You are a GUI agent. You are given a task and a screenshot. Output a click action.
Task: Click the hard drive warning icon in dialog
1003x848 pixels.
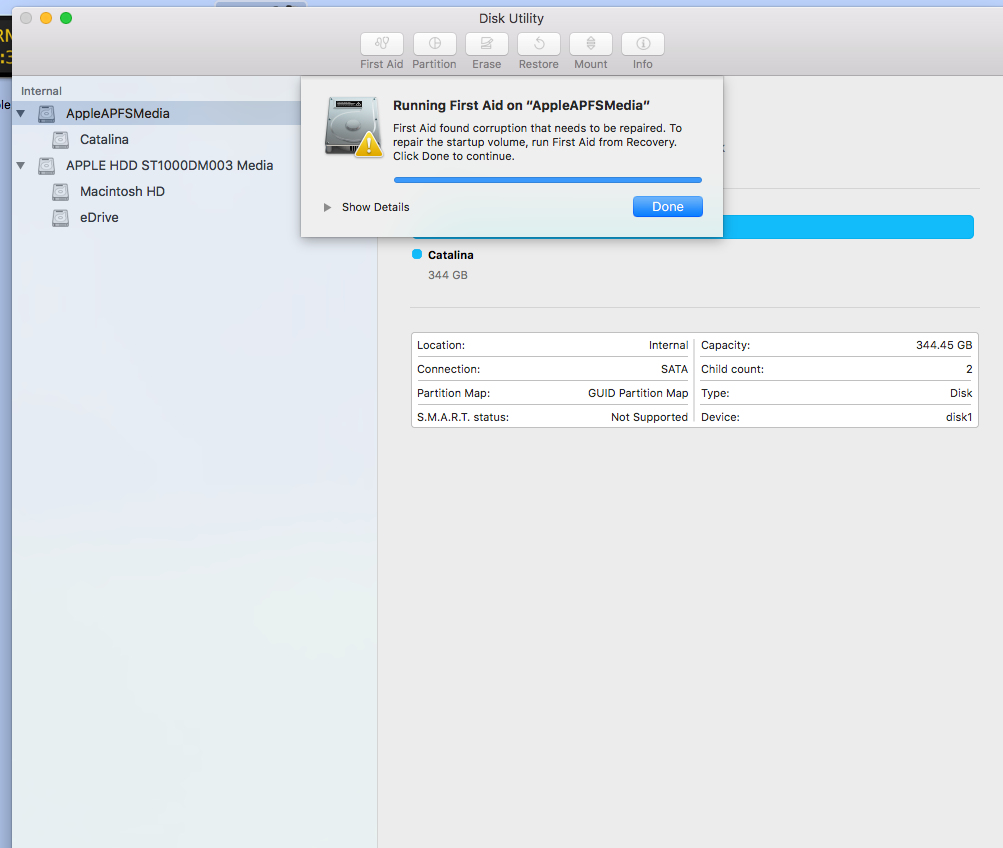tap(353, 127)
